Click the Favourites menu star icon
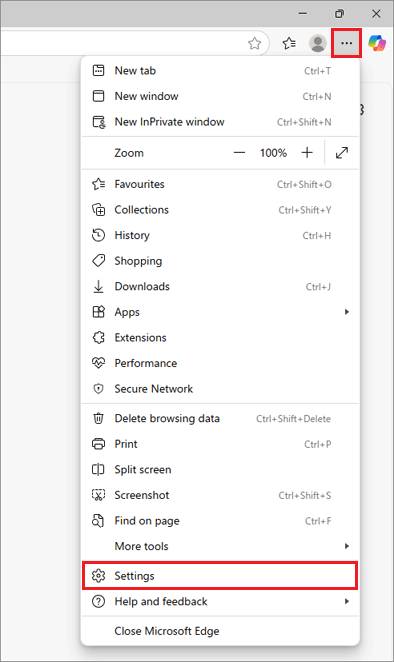394x662 pixels. (x=98, y=184)
